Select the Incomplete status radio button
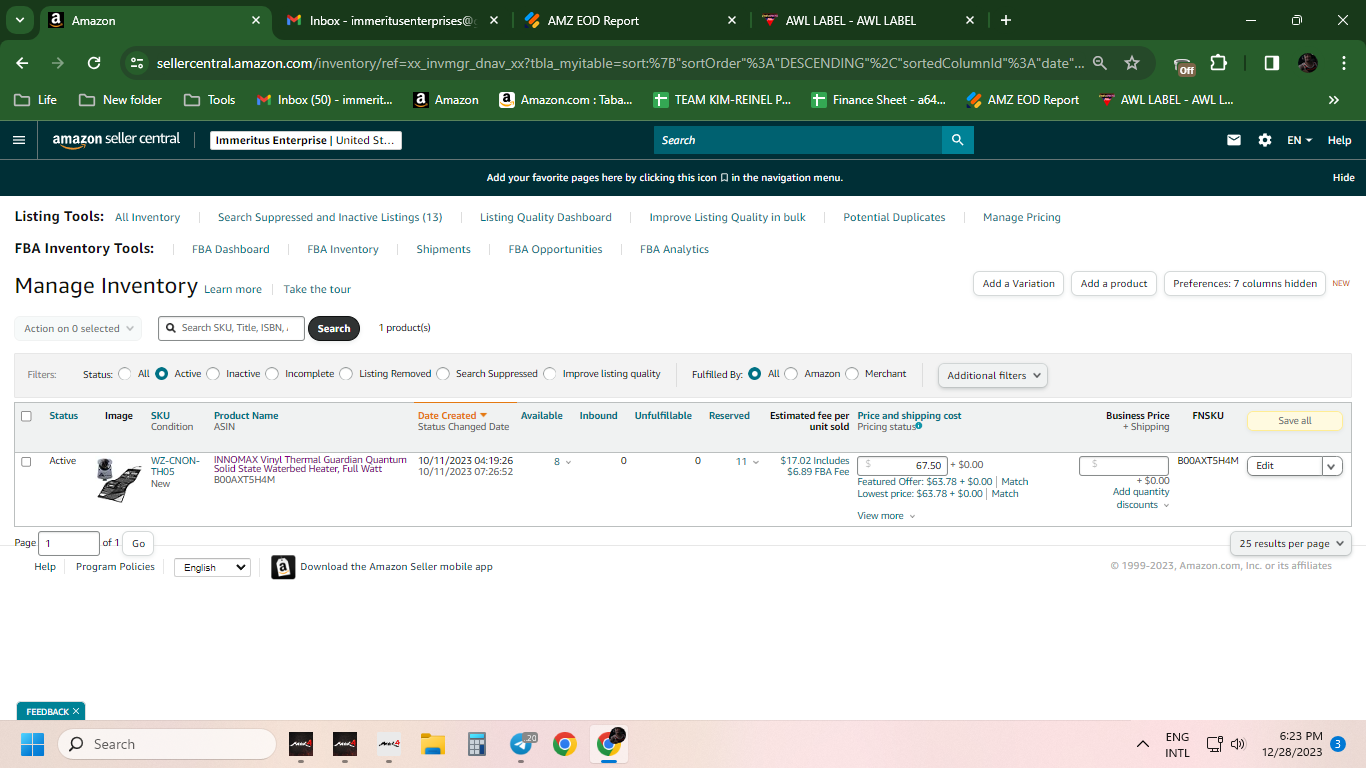1366x768 pixels. coord(272,374)
